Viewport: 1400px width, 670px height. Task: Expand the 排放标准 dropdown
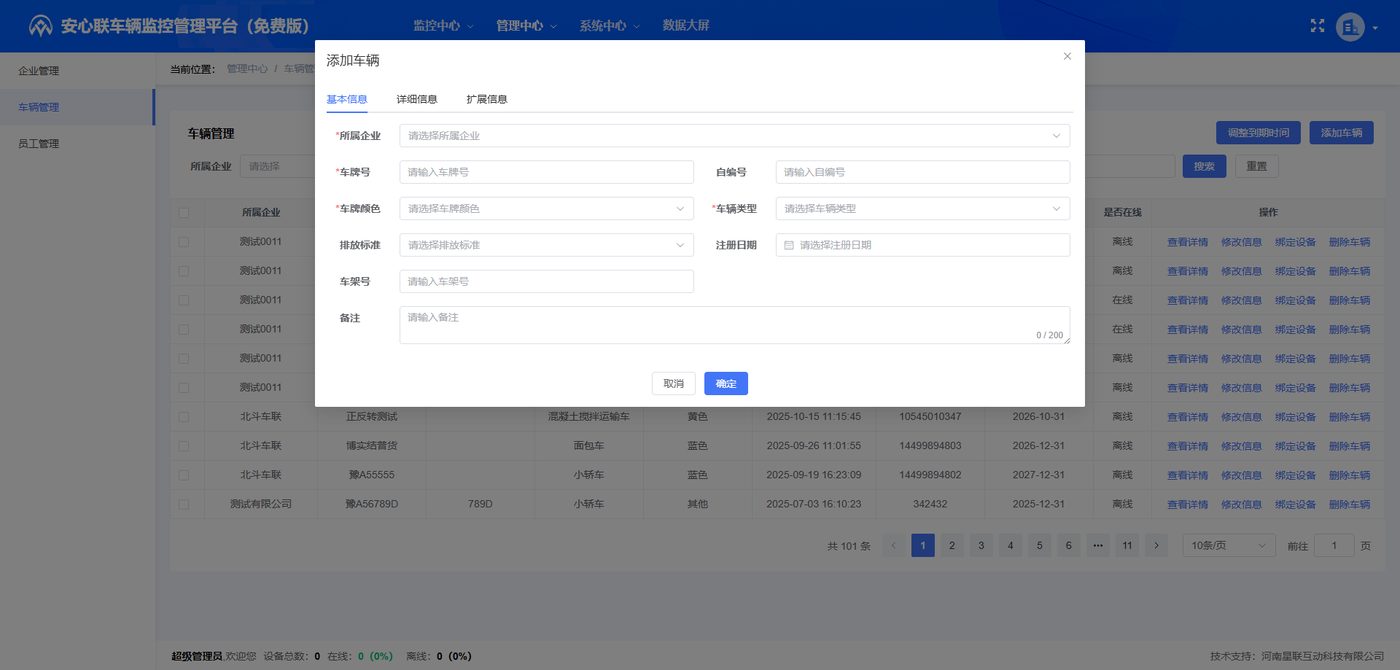point(547,245)
